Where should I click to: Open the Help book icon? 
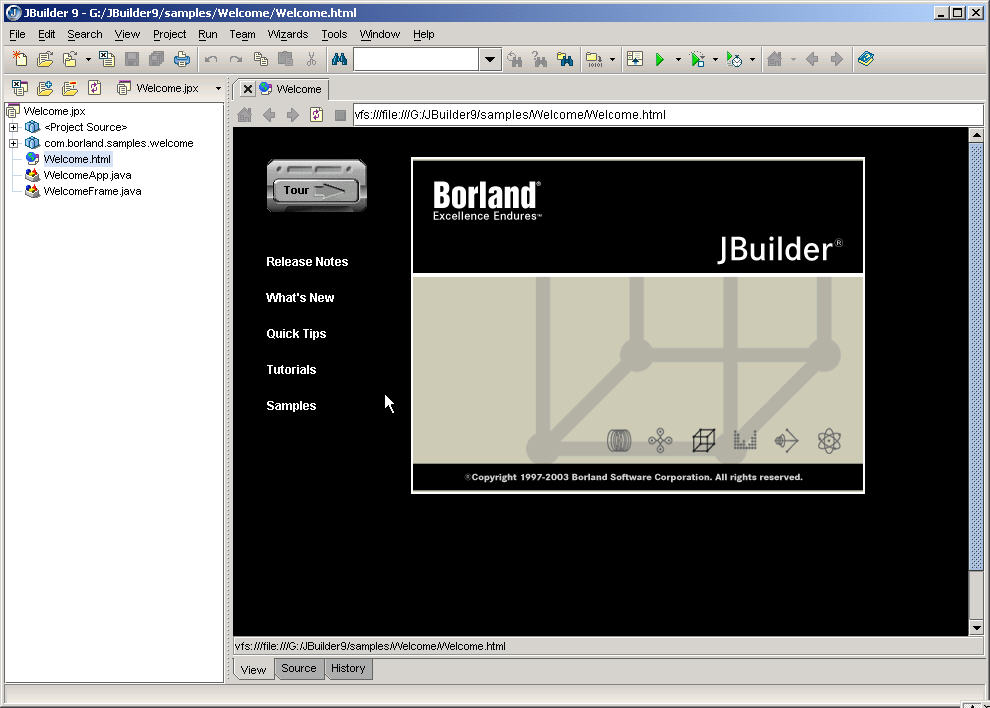click(x=866, y=60)
